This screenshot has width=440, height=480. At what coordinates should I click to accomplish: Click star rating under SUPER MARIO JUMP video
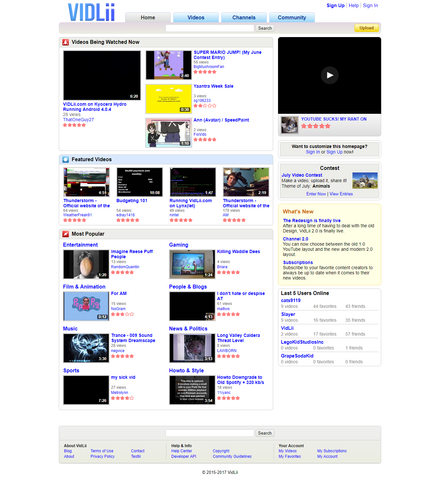click(205, 72)
